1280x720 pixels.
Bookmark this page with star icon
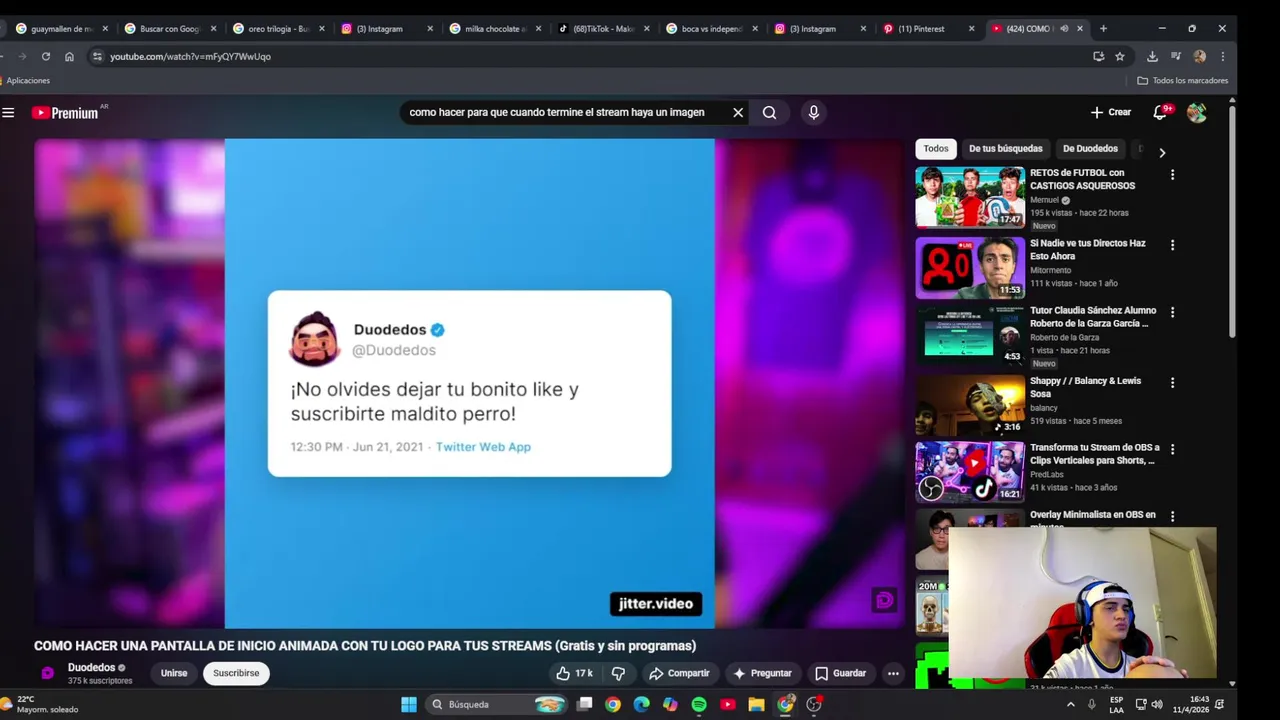point(1120,57)
